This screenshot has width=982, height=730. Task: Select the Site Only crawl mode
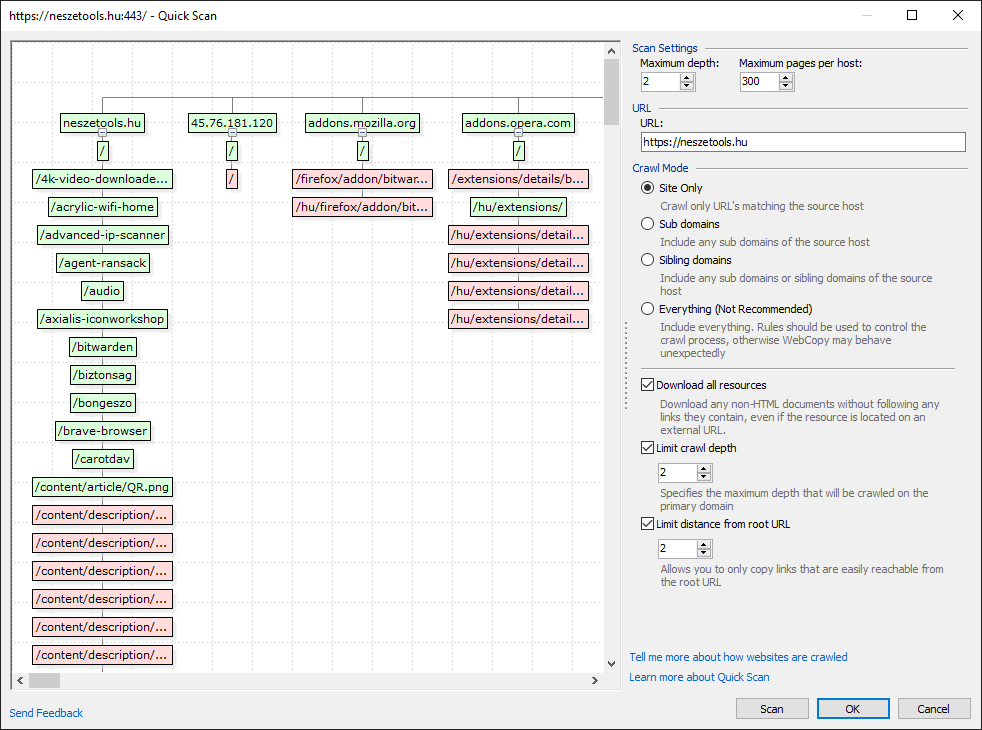click(x=648, y=188)
